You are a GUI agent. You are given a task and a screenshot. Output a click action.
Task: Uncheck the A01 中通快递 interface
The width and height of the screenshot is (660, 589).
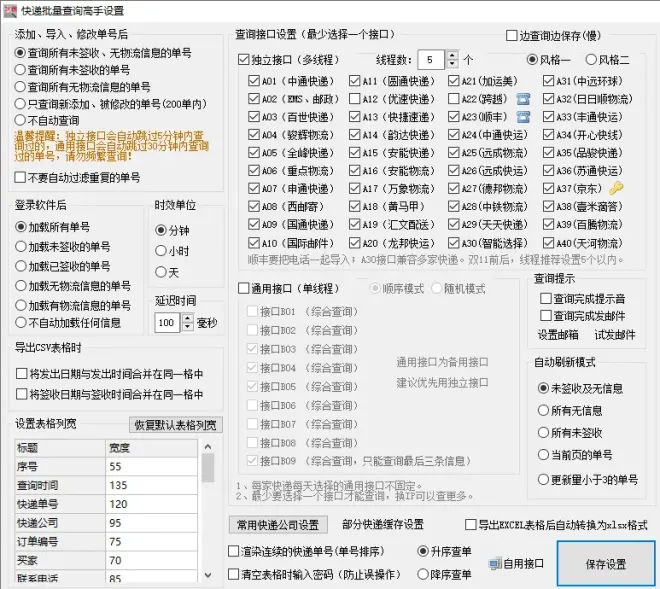(x=253, y=80)
